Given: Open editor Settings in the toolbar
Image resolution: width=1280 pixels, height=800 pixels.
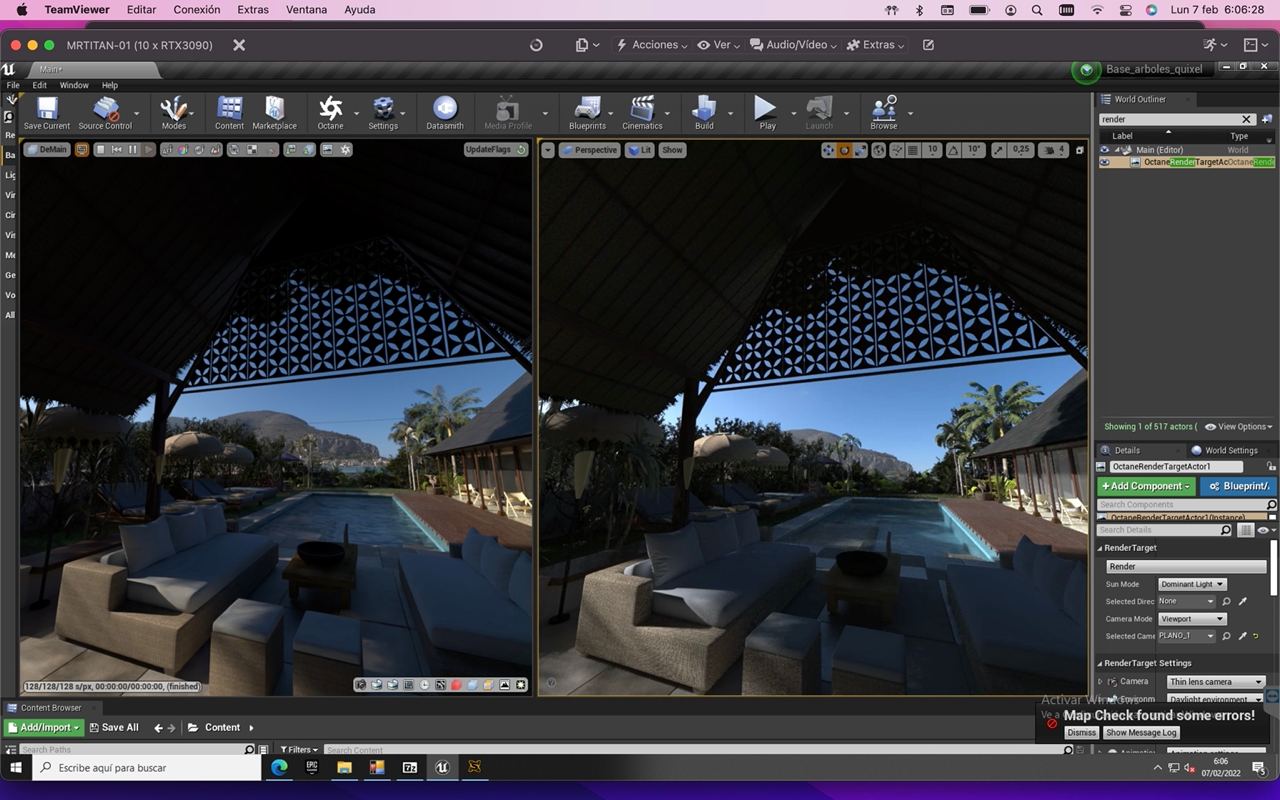Looking at the screenshot, I should (383, 114).
